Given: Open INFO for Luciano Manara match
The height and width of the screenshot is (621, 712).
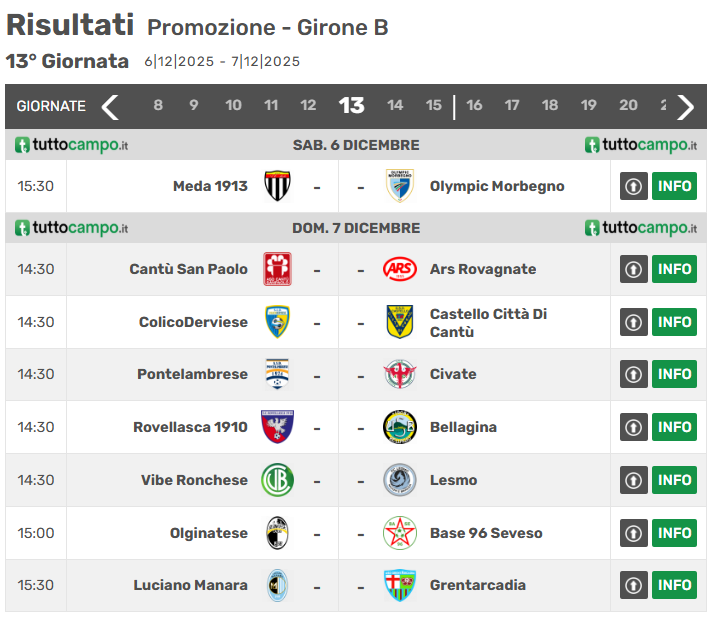Looking at the screenshot, I should click(675, 585).
